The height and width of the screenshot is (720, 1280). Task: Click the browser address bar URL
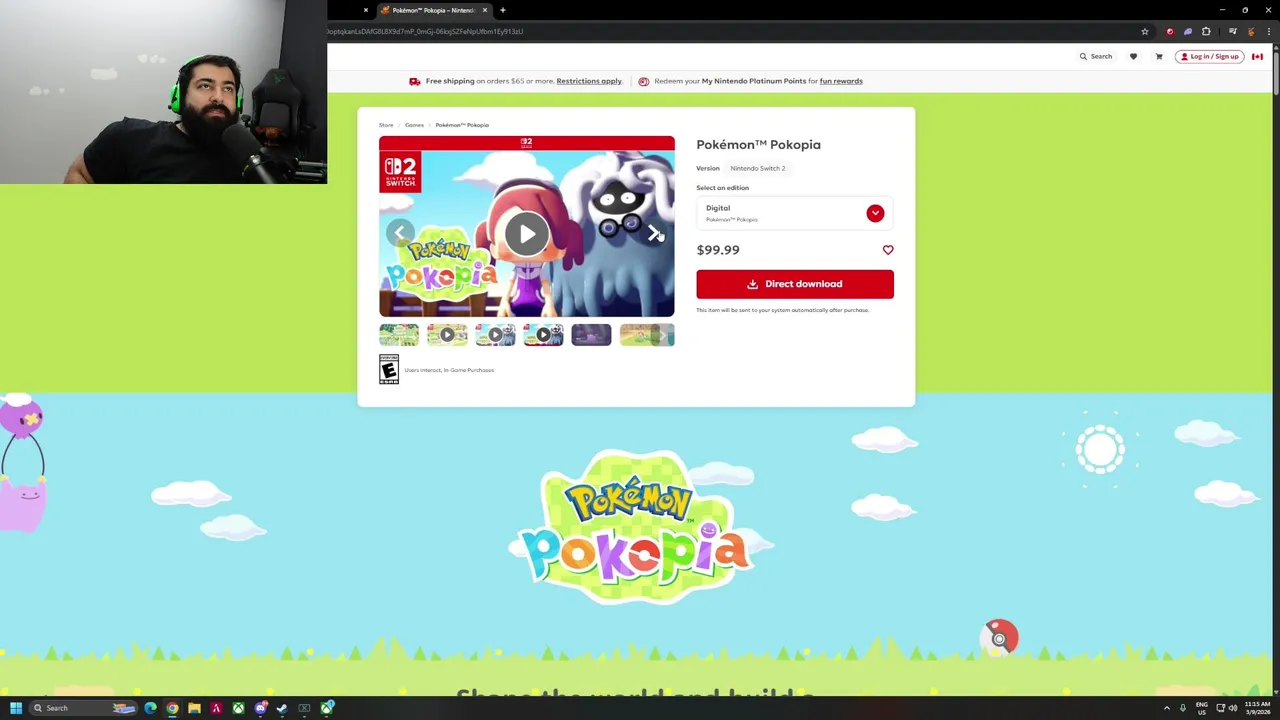point(425,31)
